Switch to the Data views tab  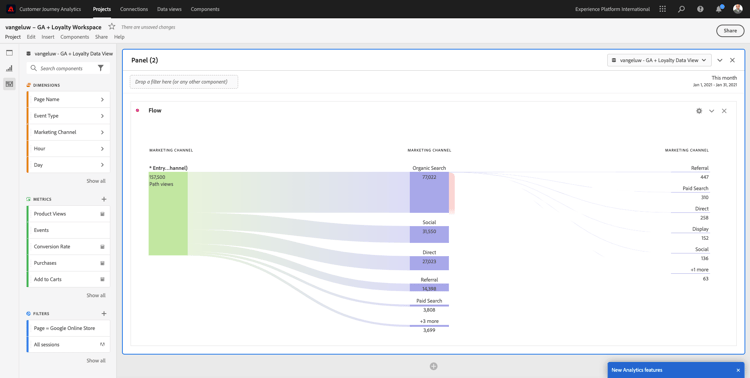169,9
